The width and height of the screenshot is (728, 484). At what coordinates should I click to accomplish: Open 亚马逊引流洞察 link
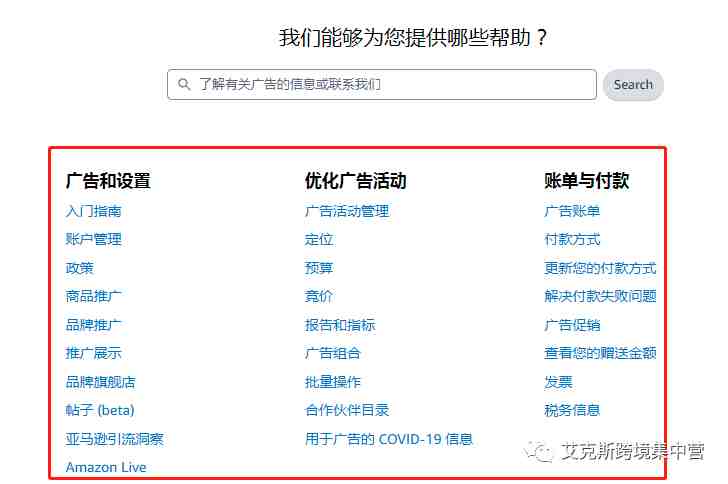114,439
